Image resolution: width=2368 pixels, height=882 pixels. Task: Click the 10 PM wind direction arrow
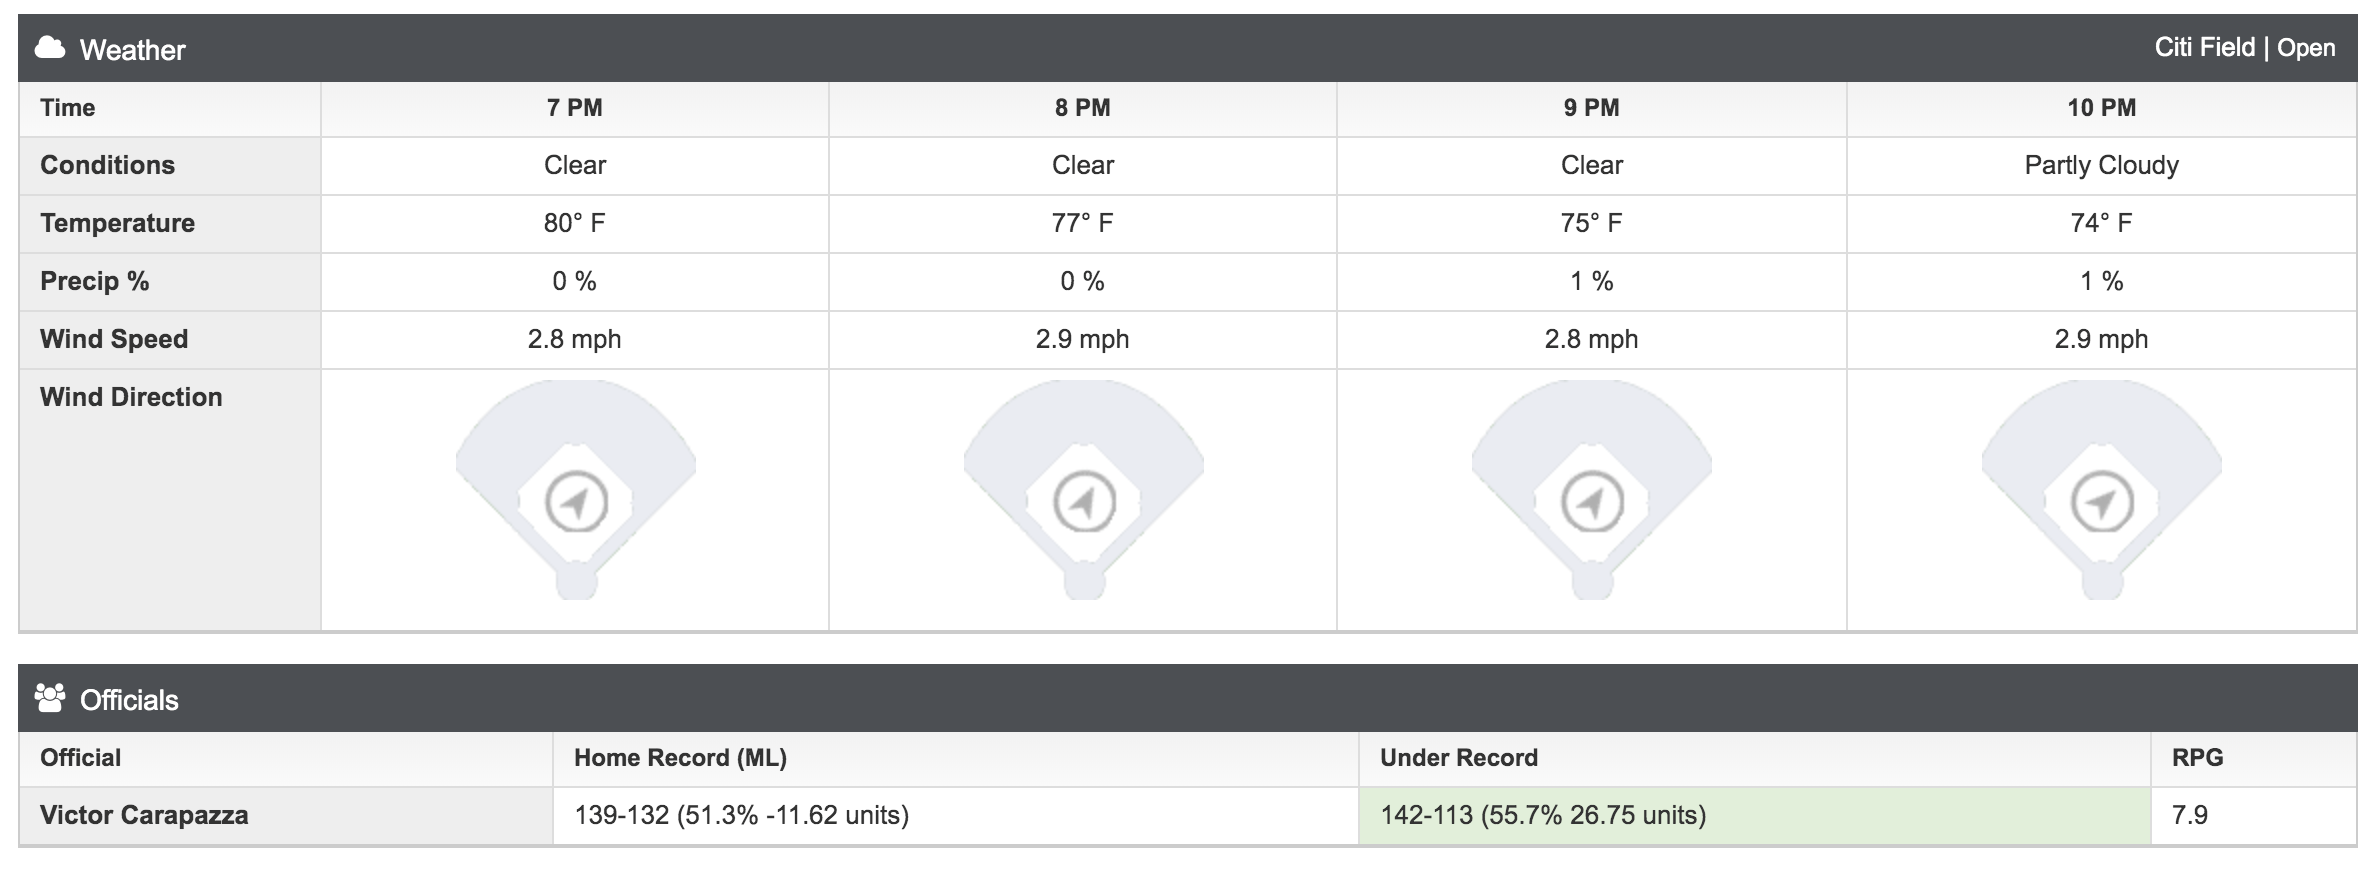(x=2102, y=502)
